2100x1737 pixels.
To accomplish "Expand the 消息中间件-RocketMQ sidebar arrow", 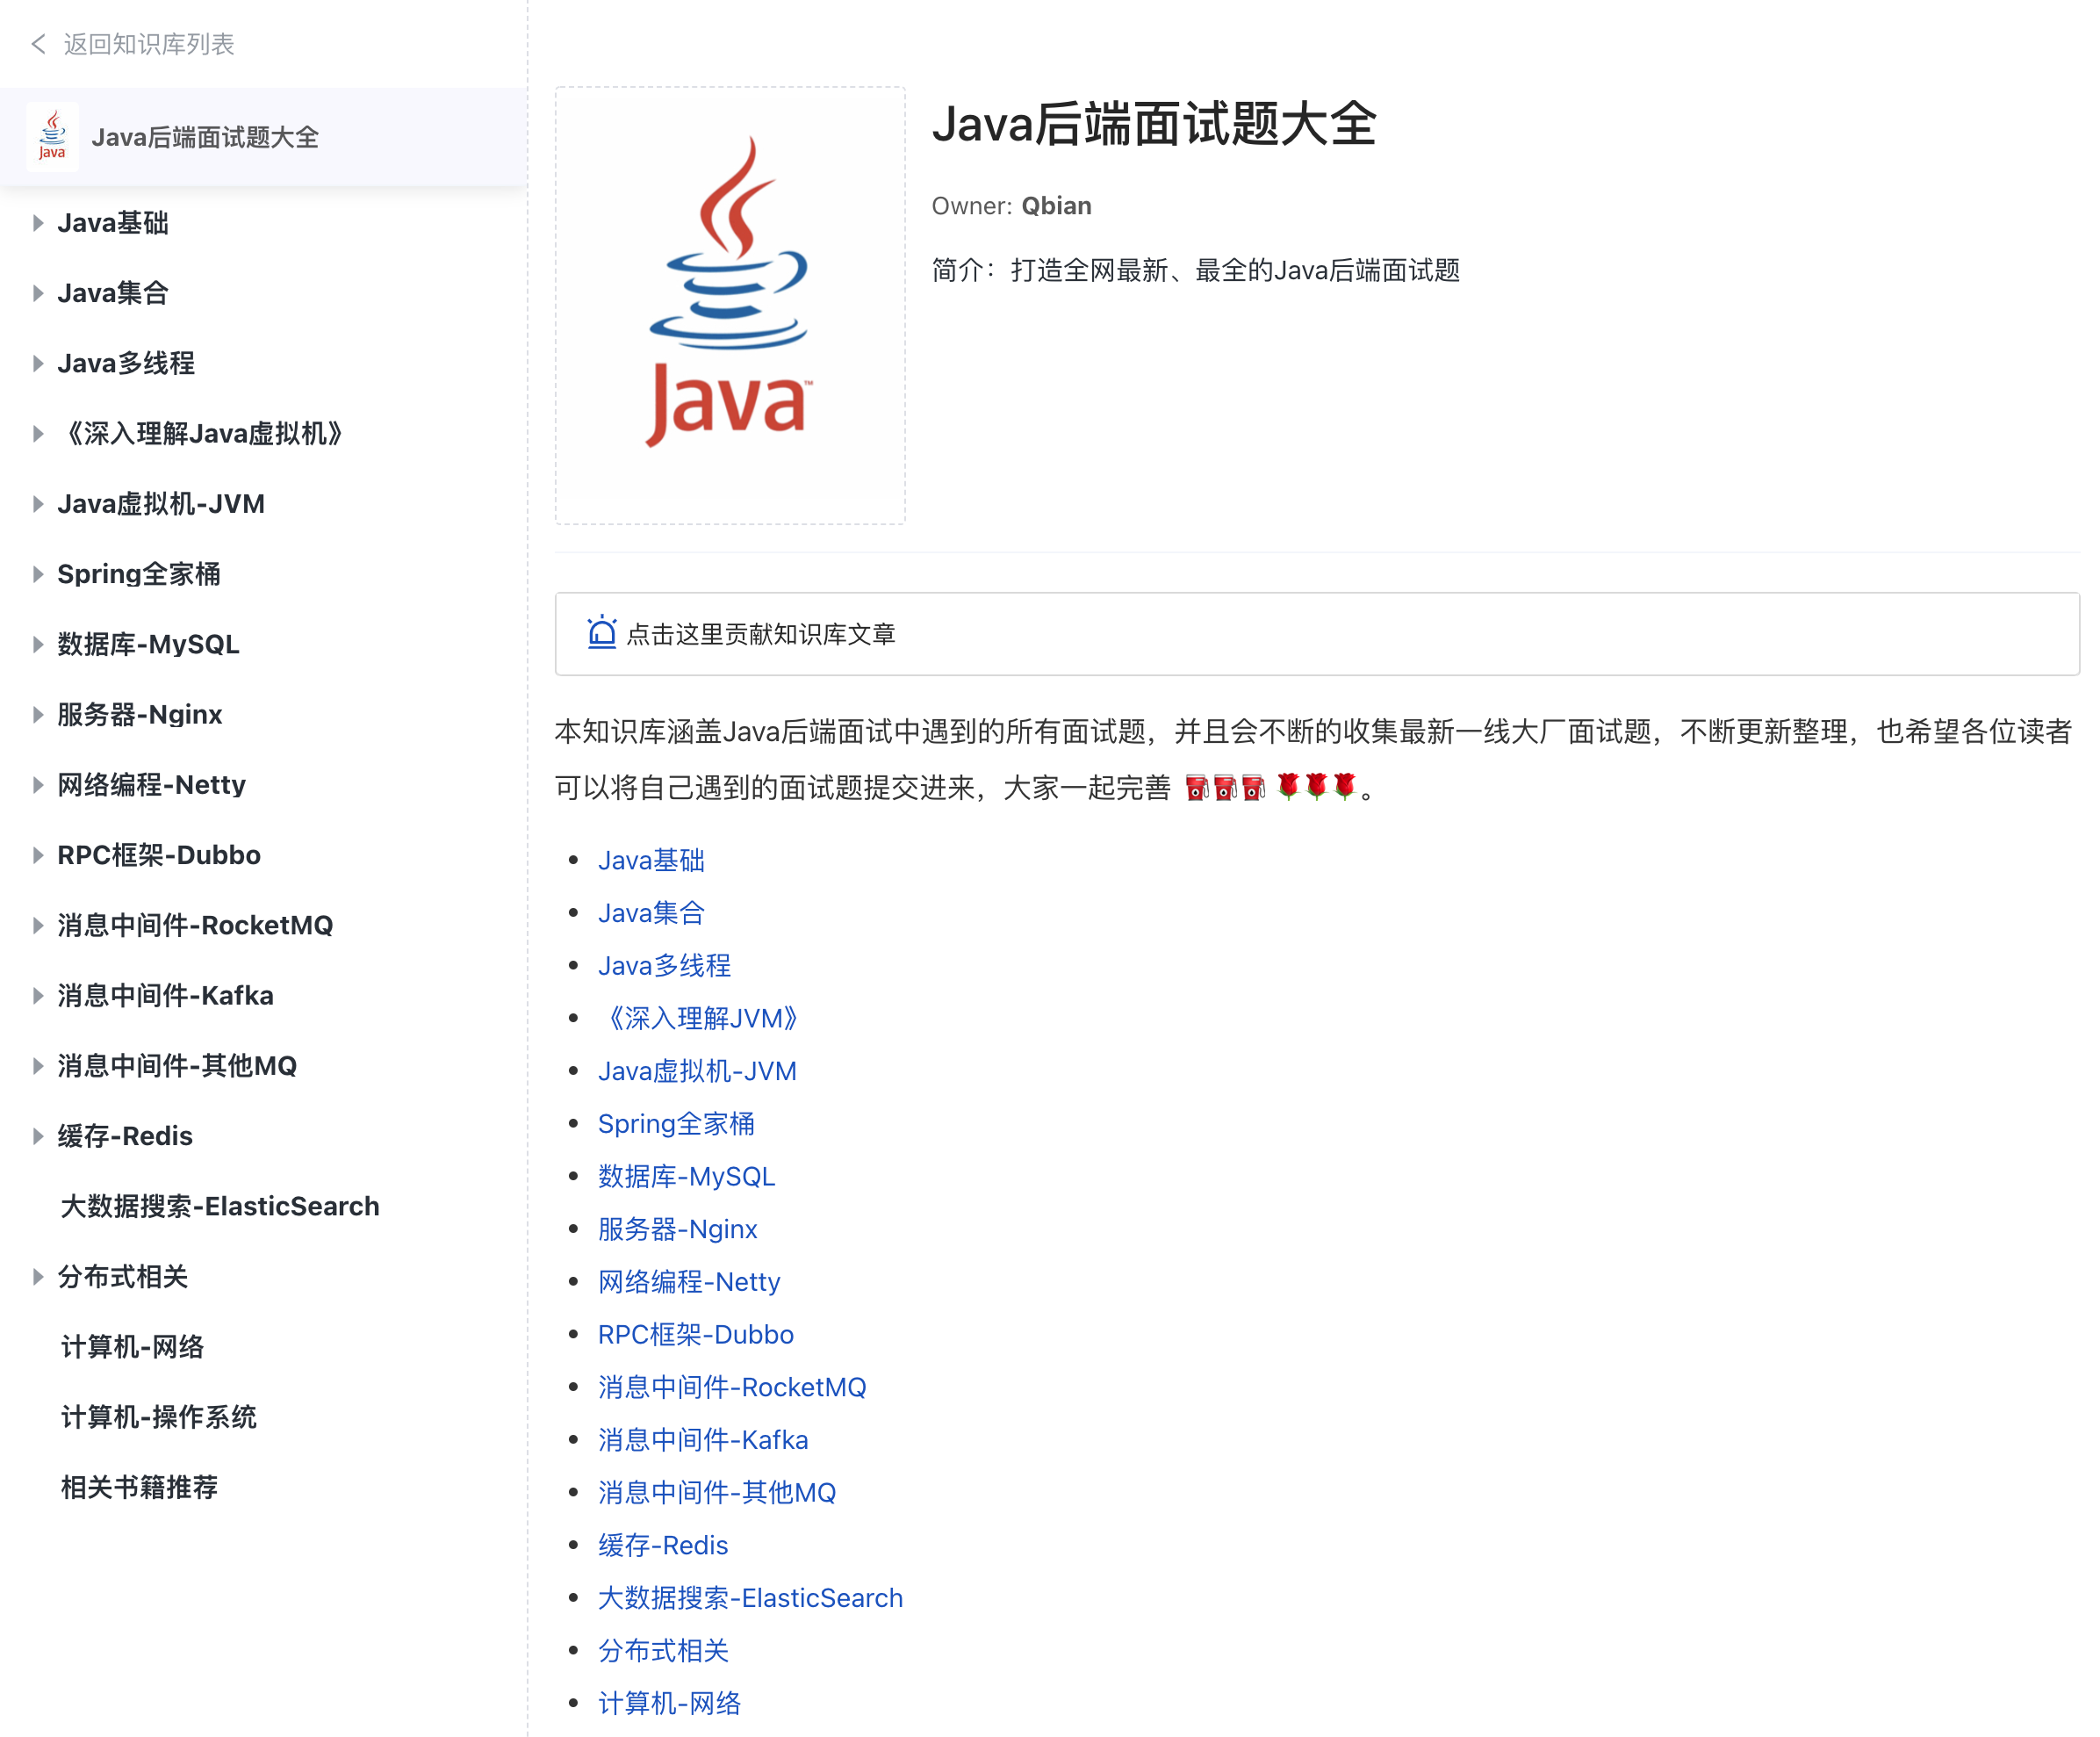I will pos(37,925).
